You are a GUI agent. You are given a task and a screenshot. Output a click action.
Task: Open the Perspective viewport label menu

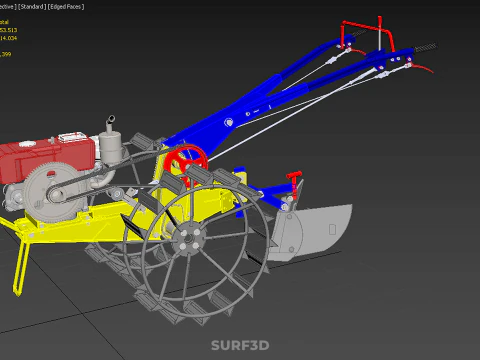[8, 7]
